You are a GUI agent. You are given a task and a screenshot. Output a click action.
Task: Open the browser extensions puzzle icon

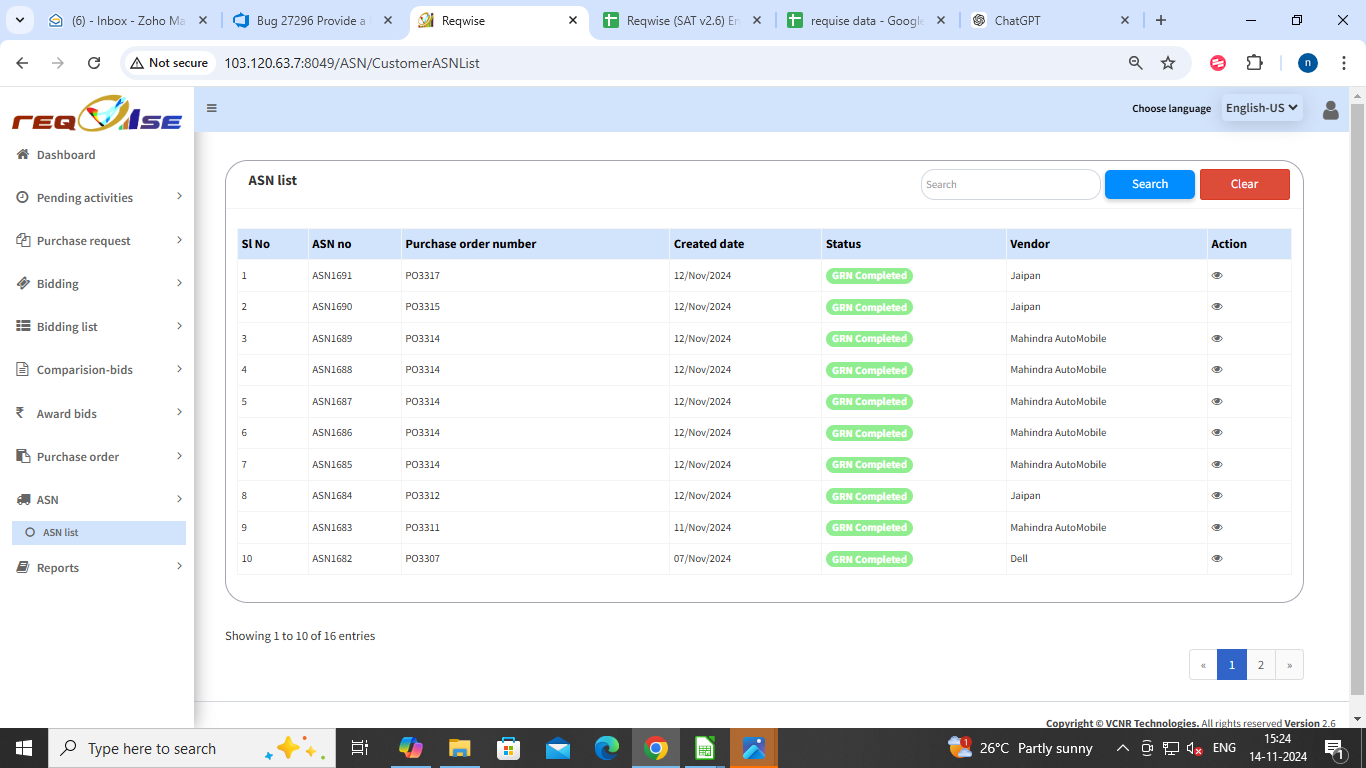(x=1254, y=63)
